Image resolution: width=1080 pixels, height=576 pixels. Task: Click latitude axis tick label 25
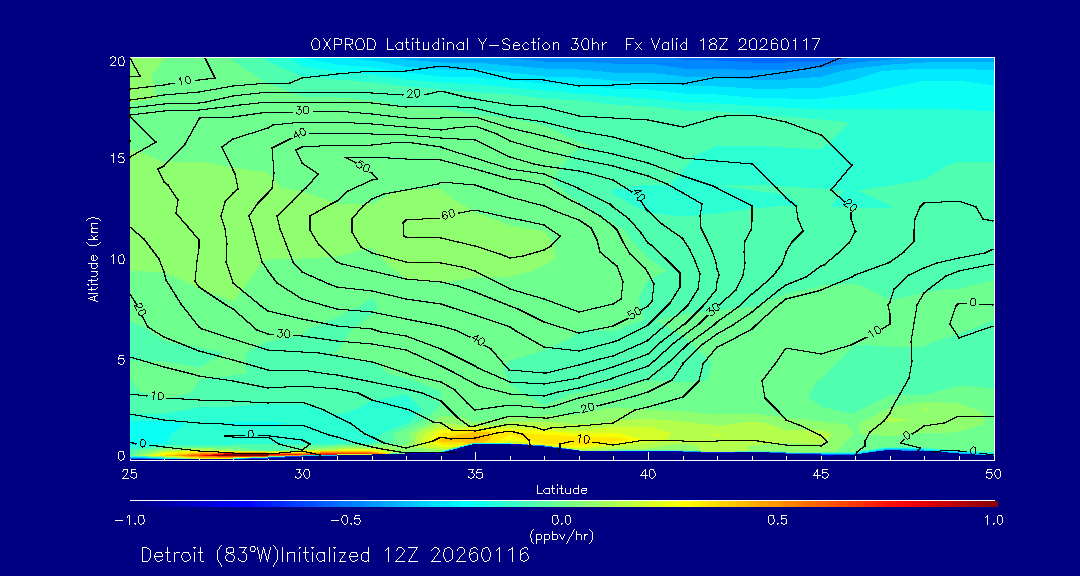[x=129, y=474]
